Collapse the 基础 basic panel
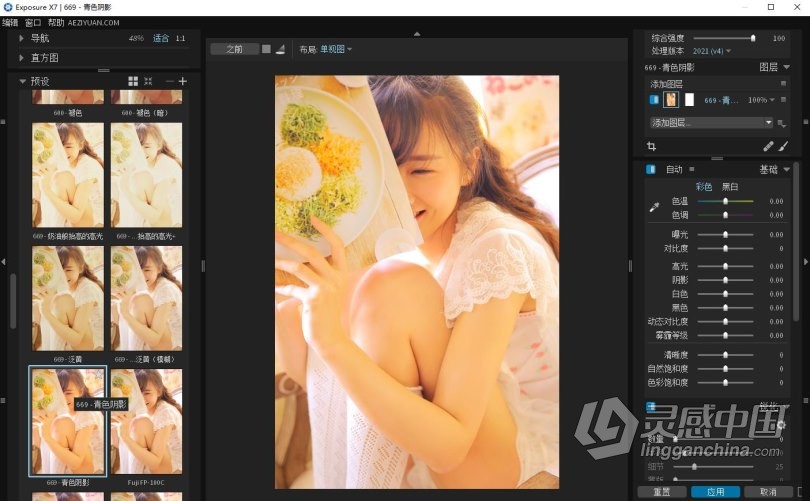This screenshot has width=810, height=501. [786, 169]
